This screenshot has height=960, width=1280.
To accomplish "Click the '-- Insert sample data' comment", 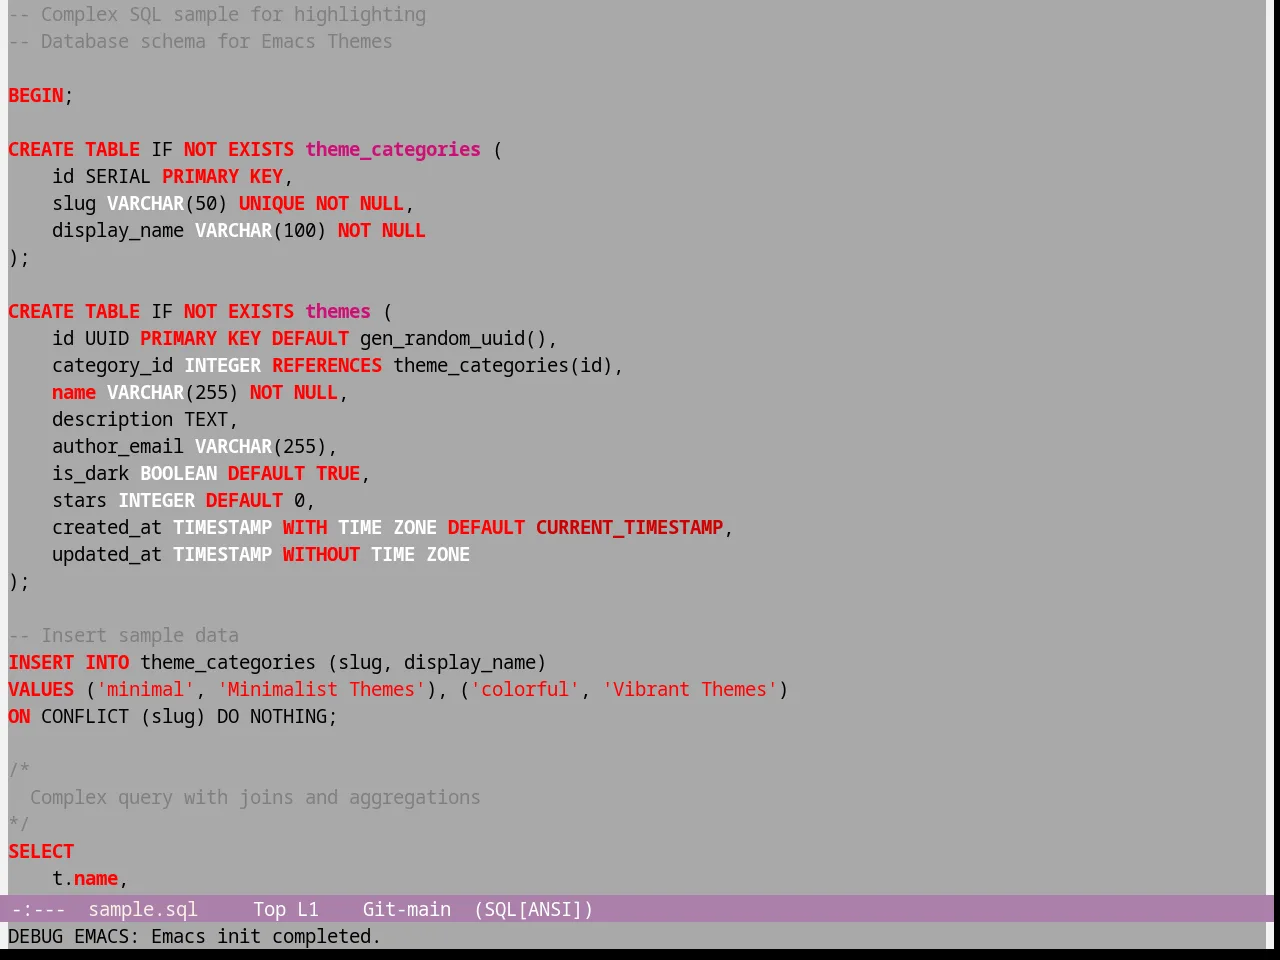I will click(x=124, y=636).
